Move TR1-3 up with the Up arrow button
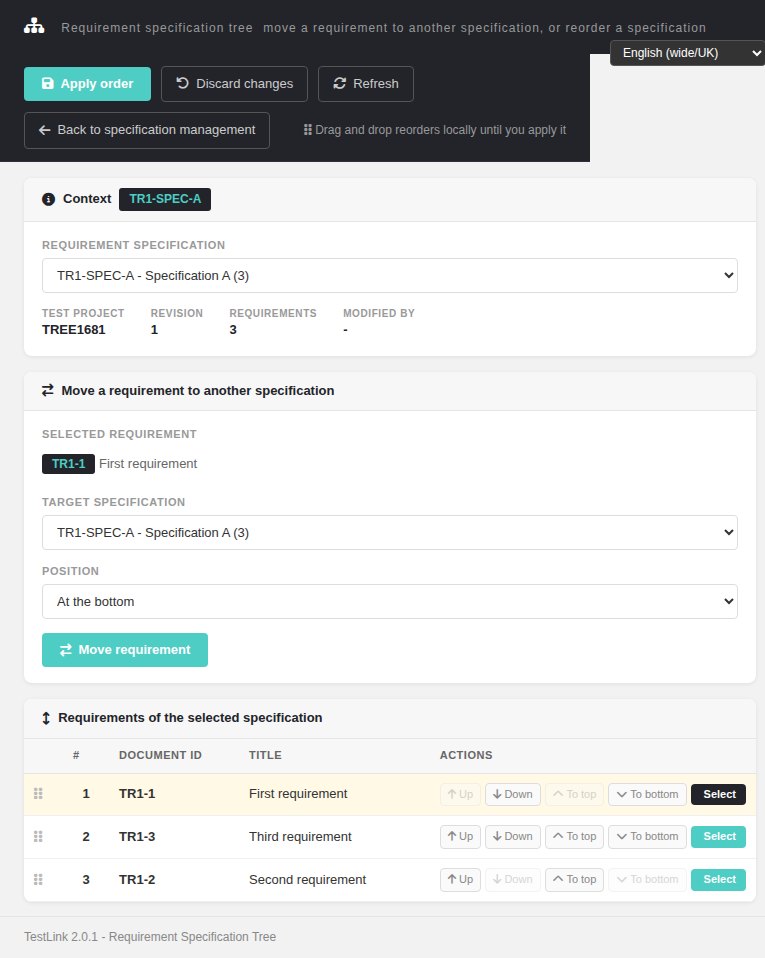 [461, 836]
